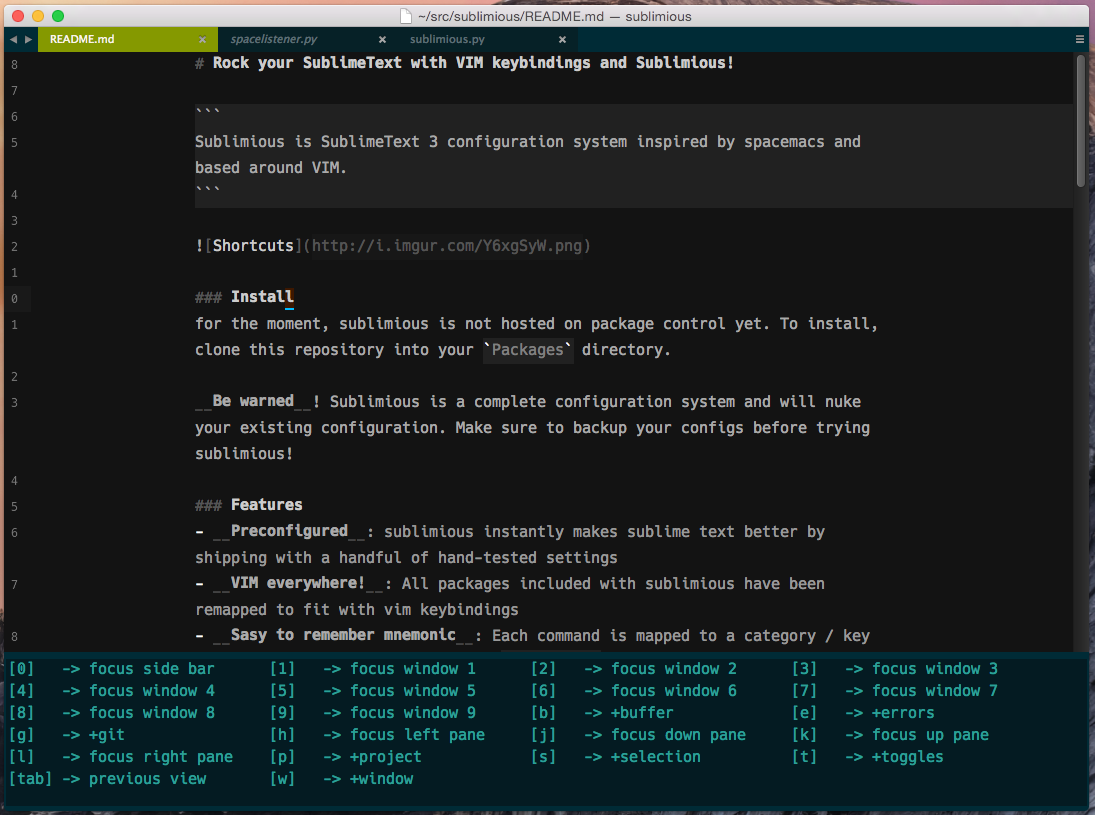This screenshot has height=815, width=1095.
Task: Click the Features heading line
Action: click(249, 505)
